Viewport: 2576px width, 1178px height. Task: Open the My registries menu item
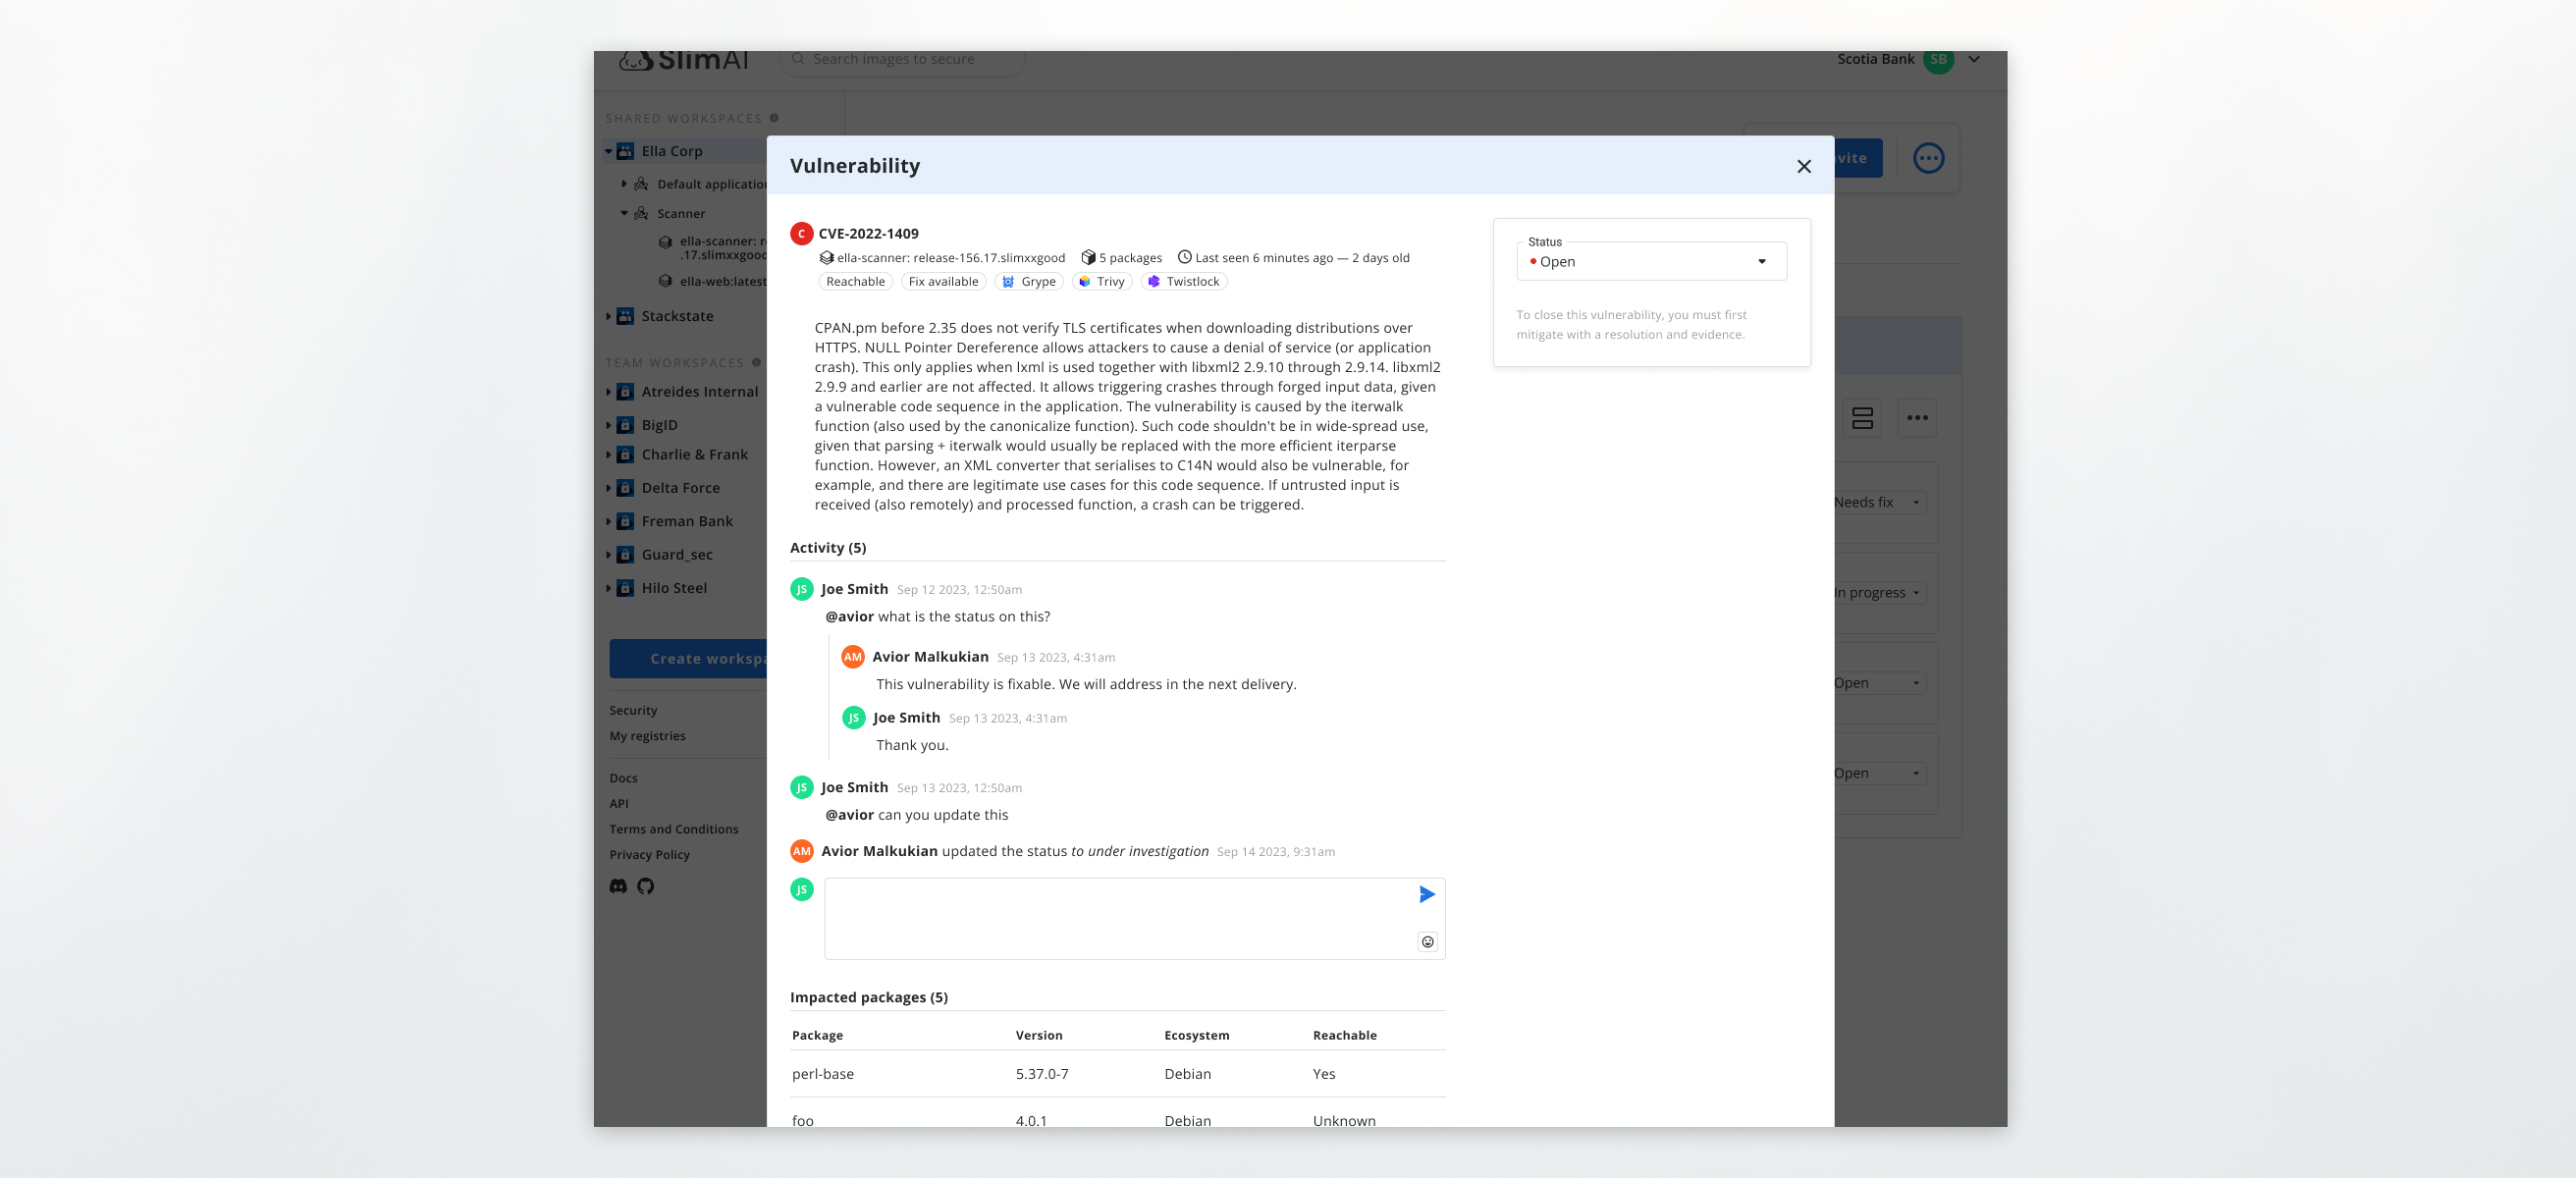pyautogui.click(x=647, y=736)
